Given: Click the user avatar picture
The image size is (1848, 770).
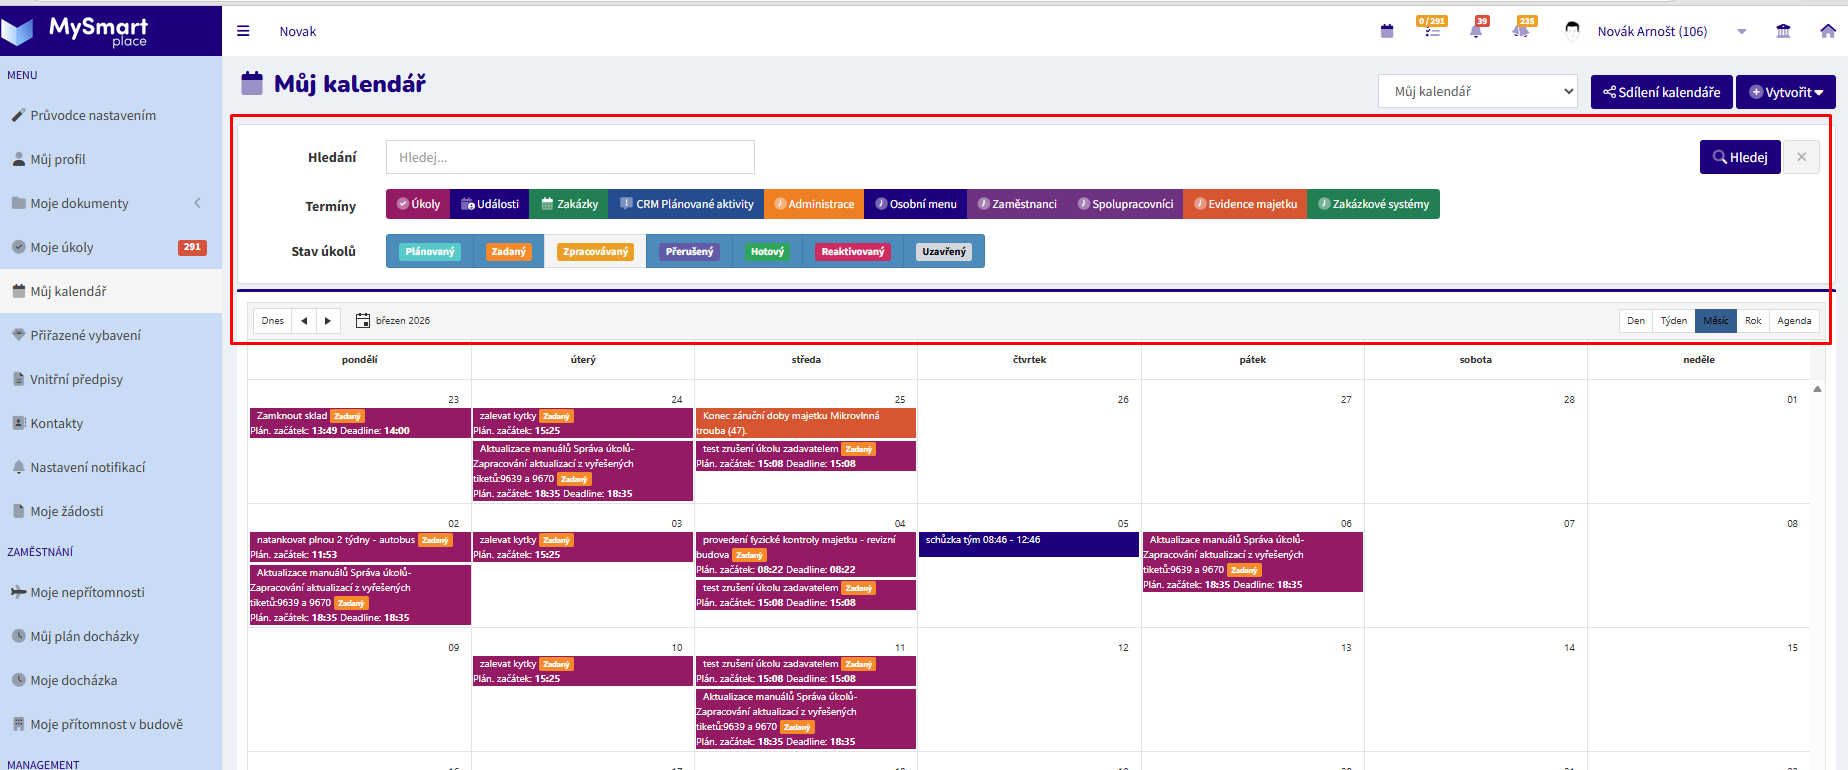Looking at the screenshot, I should coord(1572,31).
